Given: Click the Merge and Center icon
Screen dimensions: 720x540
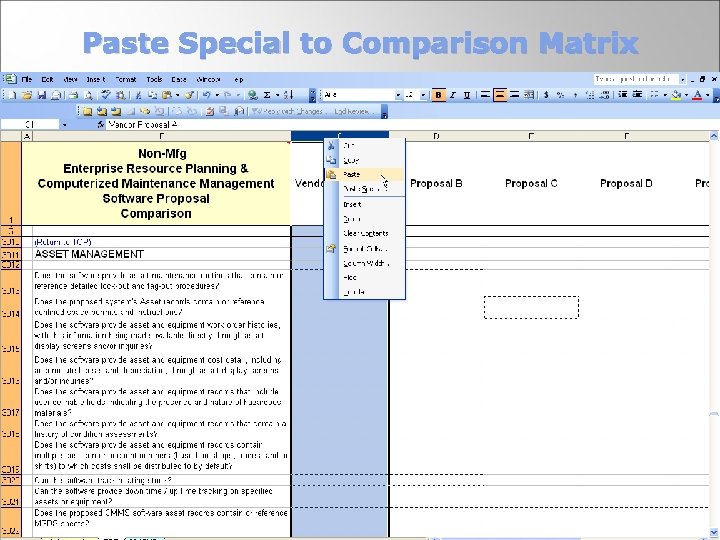Looking at the screenshot, I should click(529, 95).
